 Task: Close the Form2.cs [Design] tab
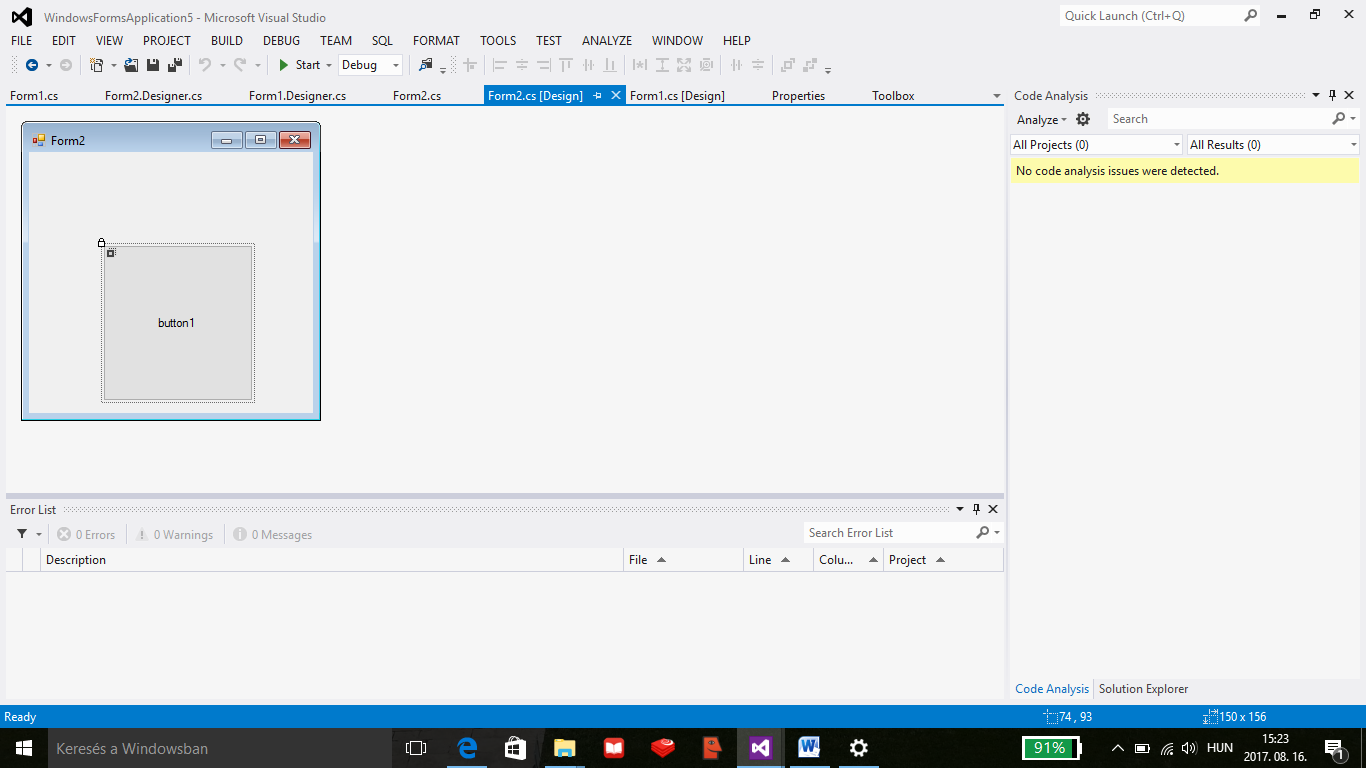[x=616, y=95]
